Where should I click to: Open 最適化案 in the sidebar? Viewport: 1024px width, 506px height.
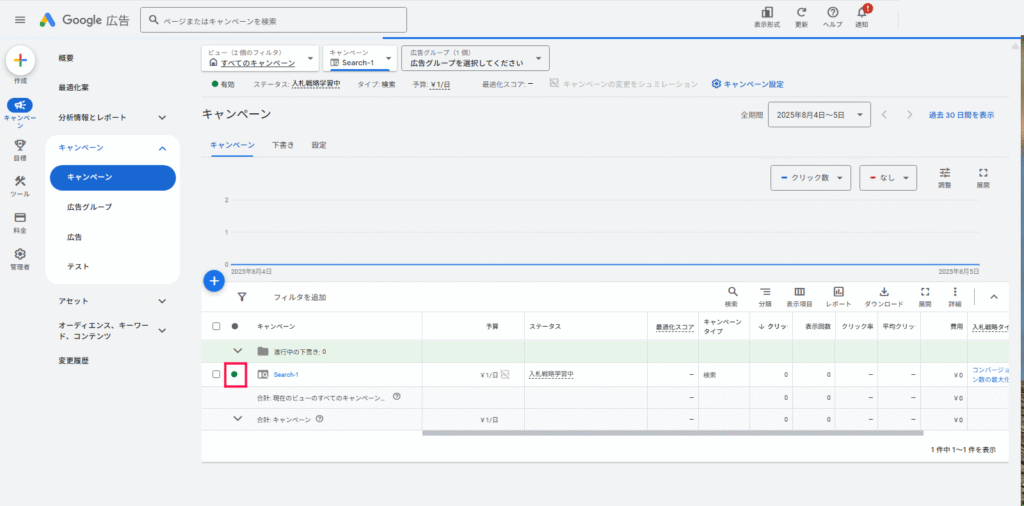click(x=74, y=87)
